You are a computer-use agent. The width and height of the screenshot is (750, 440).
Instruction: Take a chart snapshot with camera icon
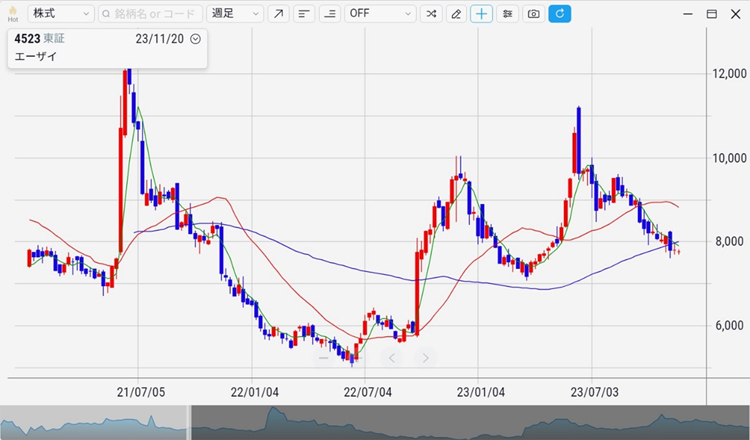[x=534, y=14]
